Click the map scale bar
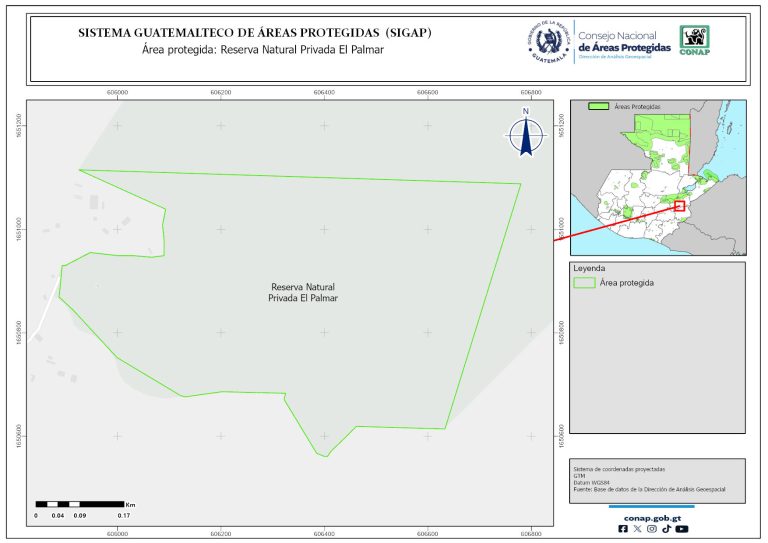This screenshot has height=543, width=768. click(x=78, y=503)
